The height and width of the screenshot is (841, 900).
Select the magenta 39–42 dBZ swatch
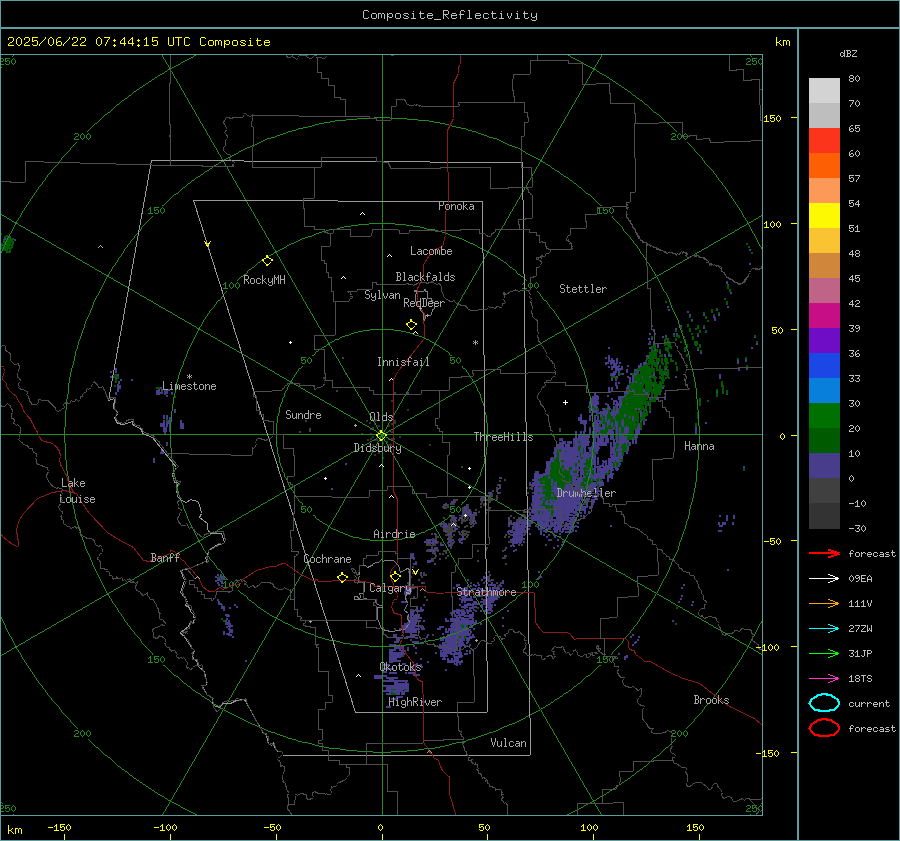pyautogui.click(x=824, y=316)
